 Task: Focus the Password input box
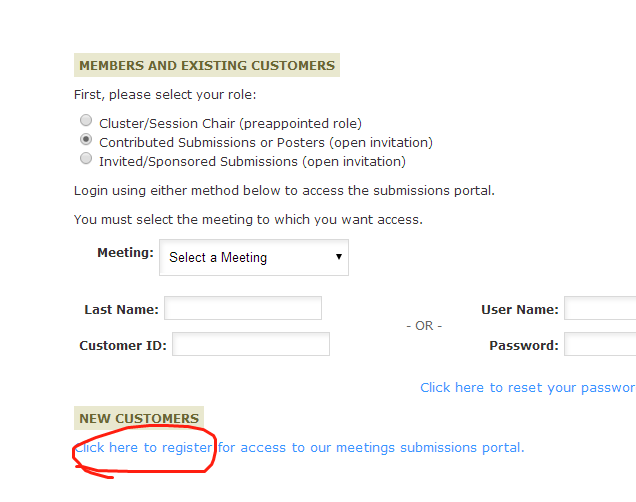pyautogui.click(x=600, y=344)
